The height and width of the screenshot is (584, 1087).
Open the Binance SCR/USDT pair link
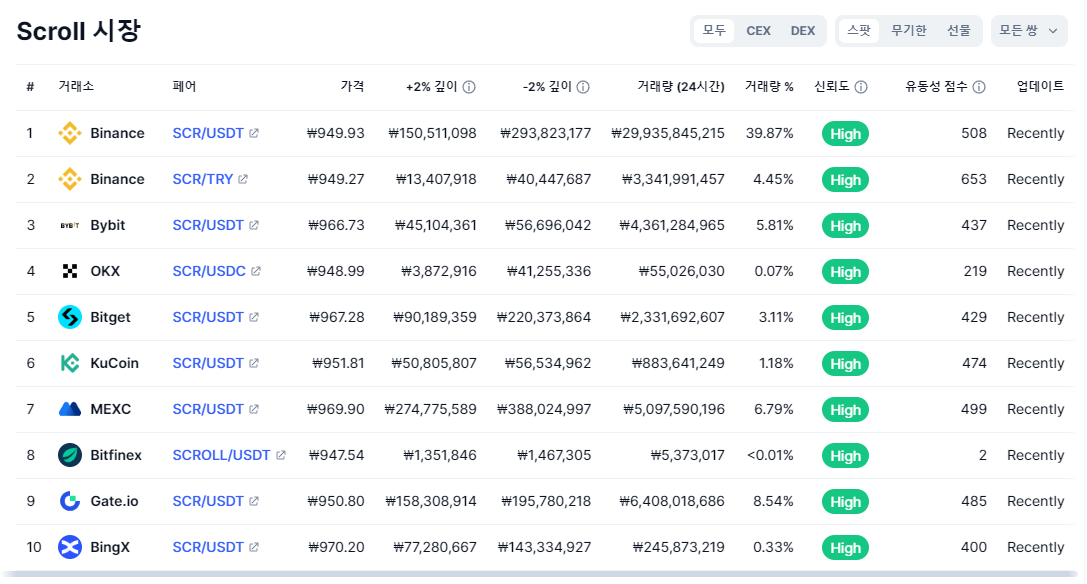click(x=208, y=133)
